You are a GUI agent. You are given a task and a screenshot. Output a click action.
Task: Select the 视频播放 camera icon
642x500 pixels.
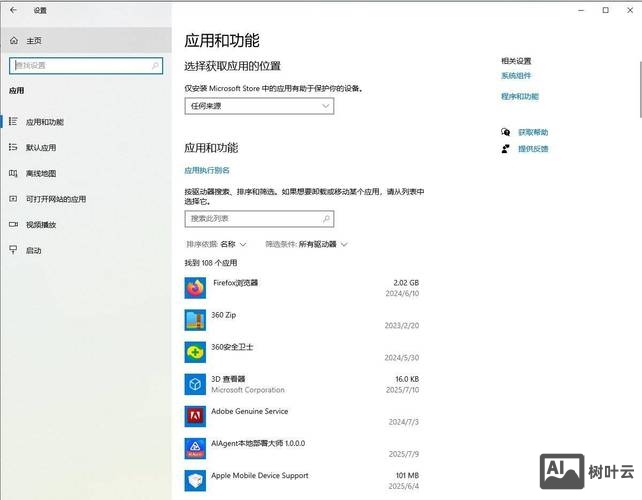click(13, 224)
